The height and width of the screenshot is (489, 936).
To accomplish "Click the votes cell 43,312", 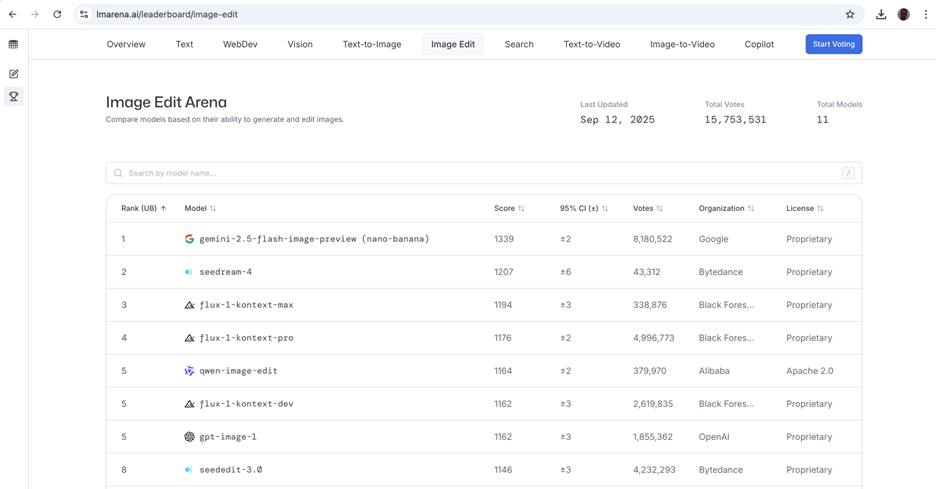I will (646, 272).
